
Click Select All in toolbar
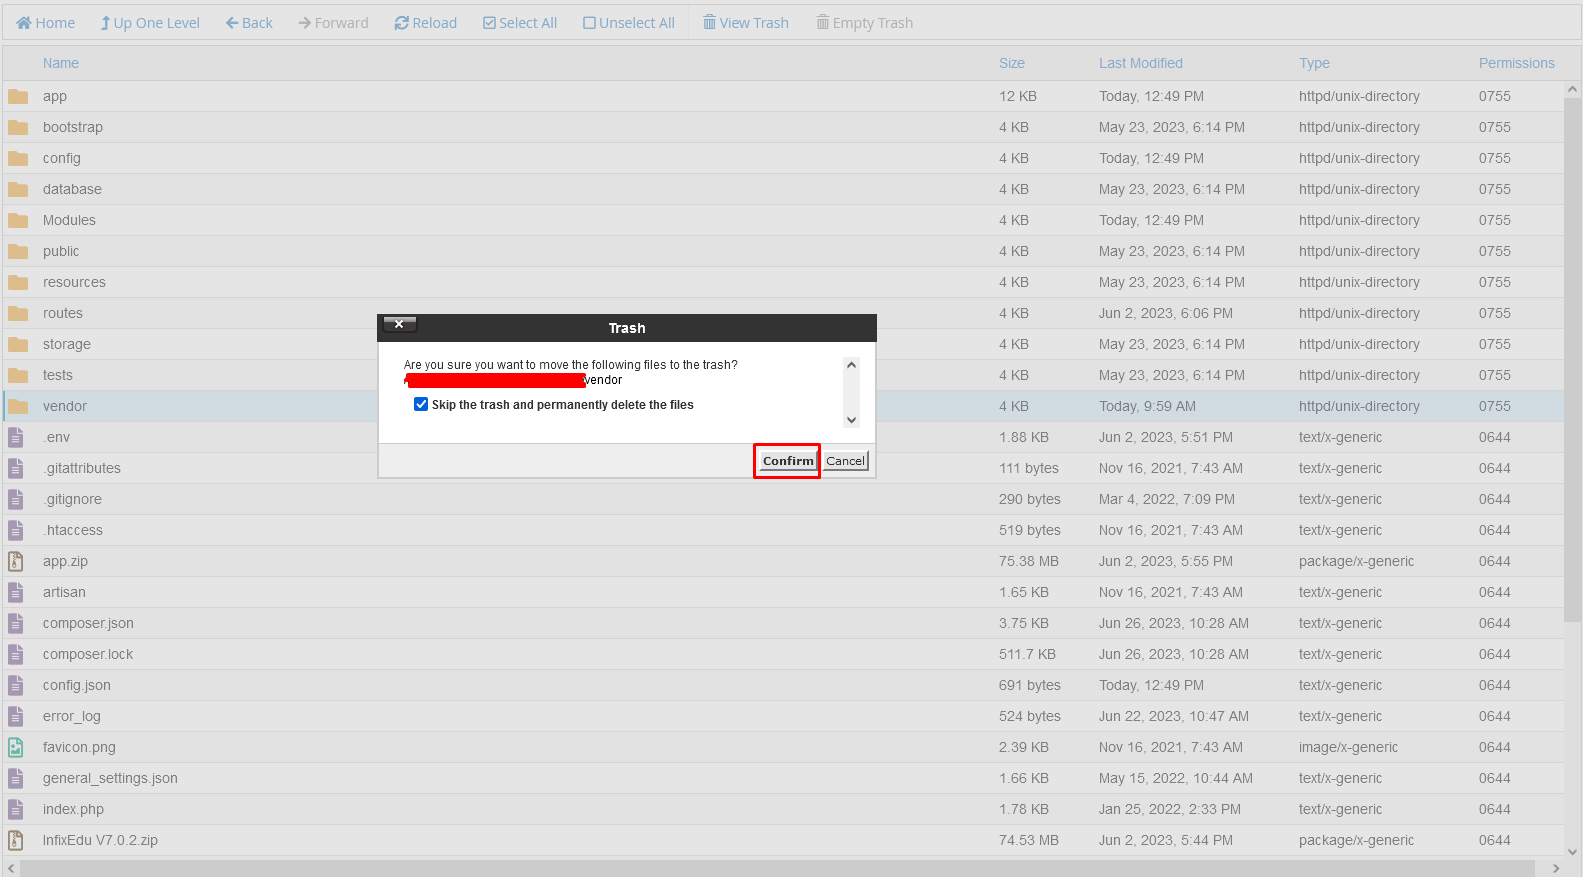(520, 23)
